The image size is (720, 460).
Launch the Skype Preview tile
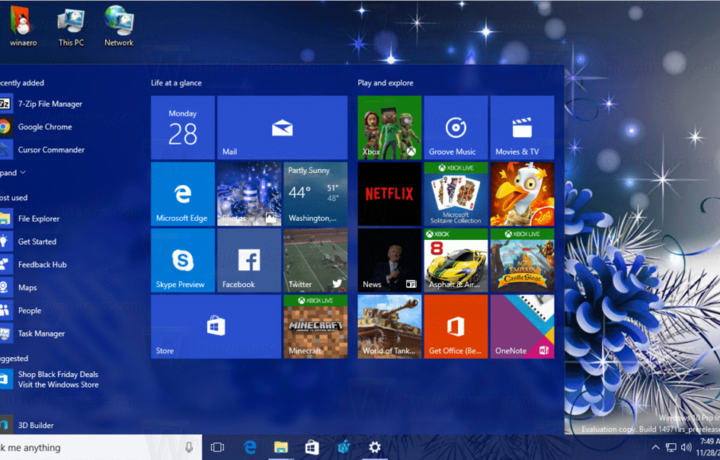(x=183, y=260)
